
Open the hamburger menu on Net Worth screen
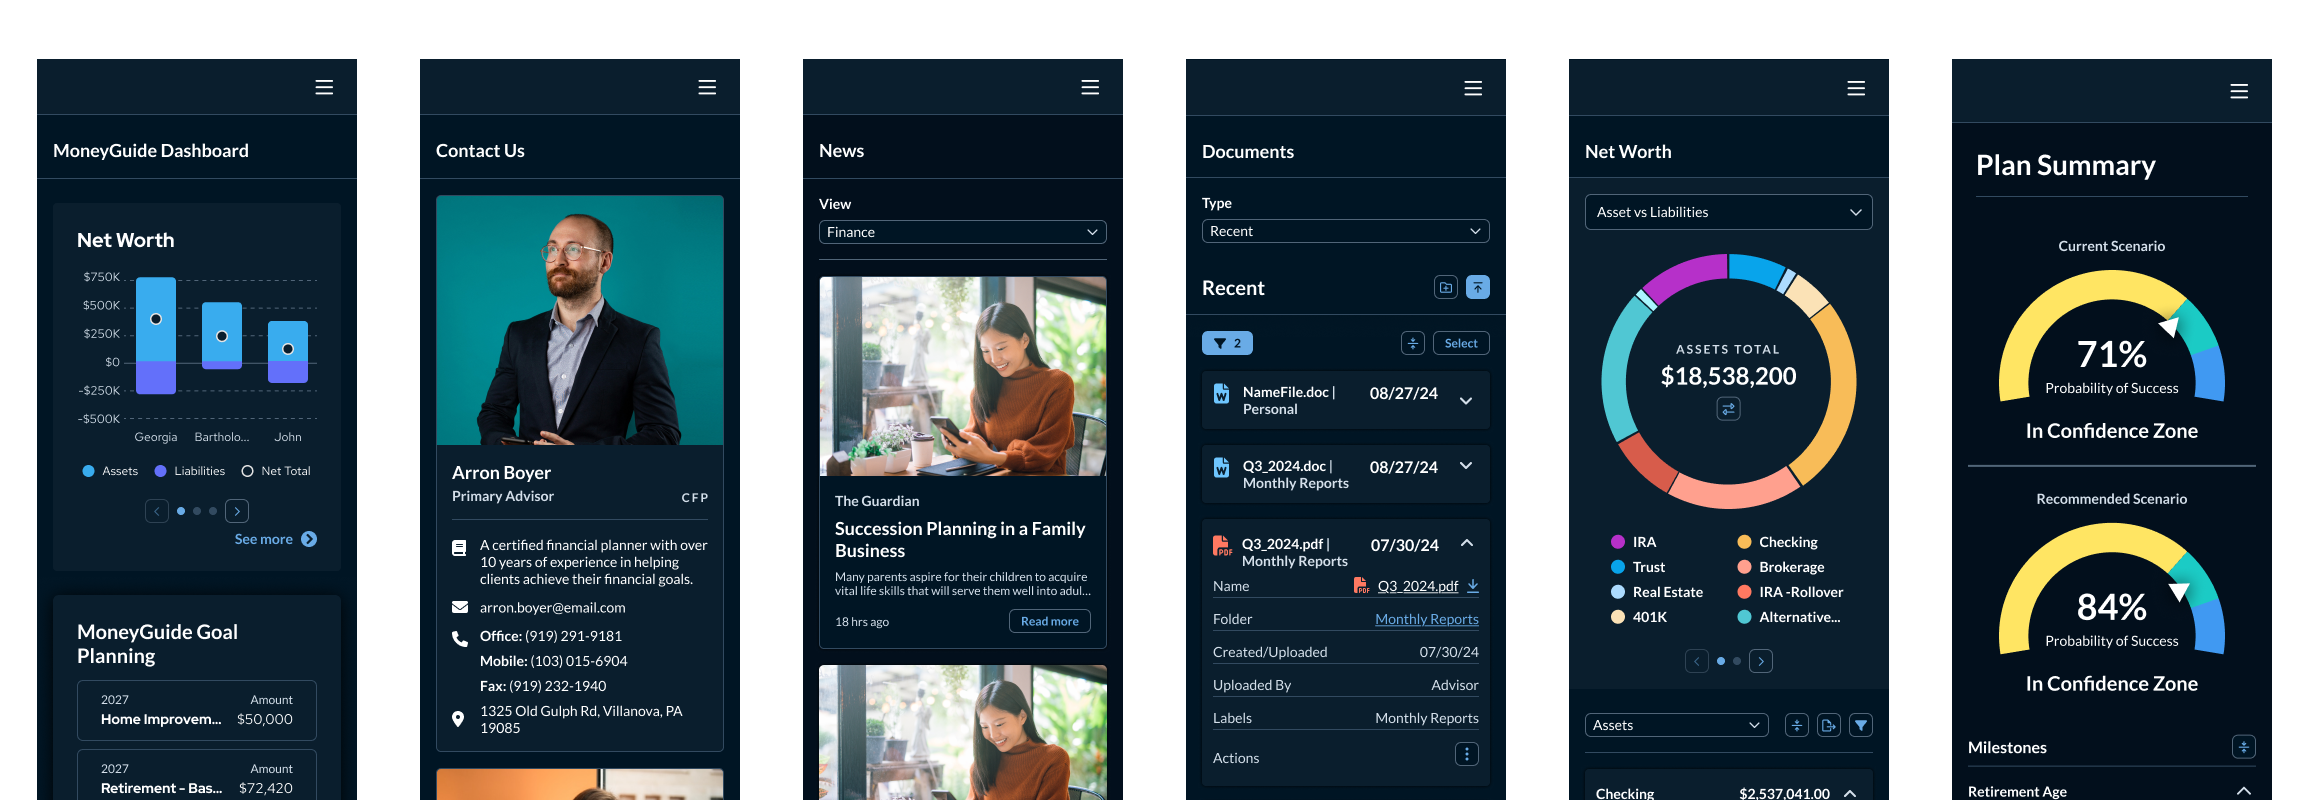point(1856,88)
